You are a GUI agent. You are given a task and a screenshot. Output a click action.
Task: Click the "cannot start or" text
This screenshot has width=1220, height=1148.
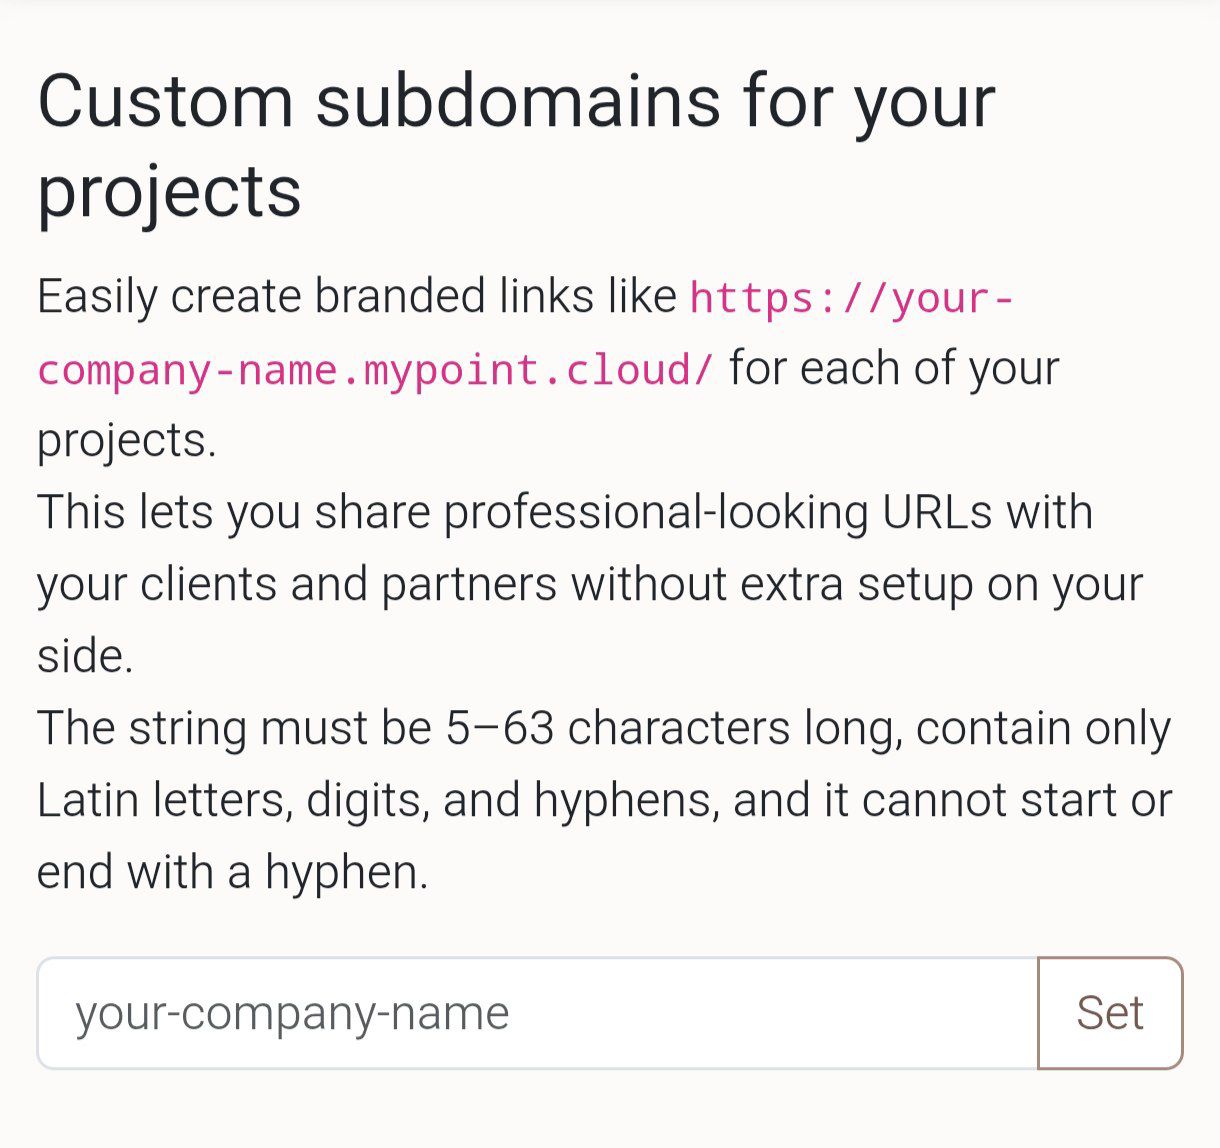coord(1017,800)
